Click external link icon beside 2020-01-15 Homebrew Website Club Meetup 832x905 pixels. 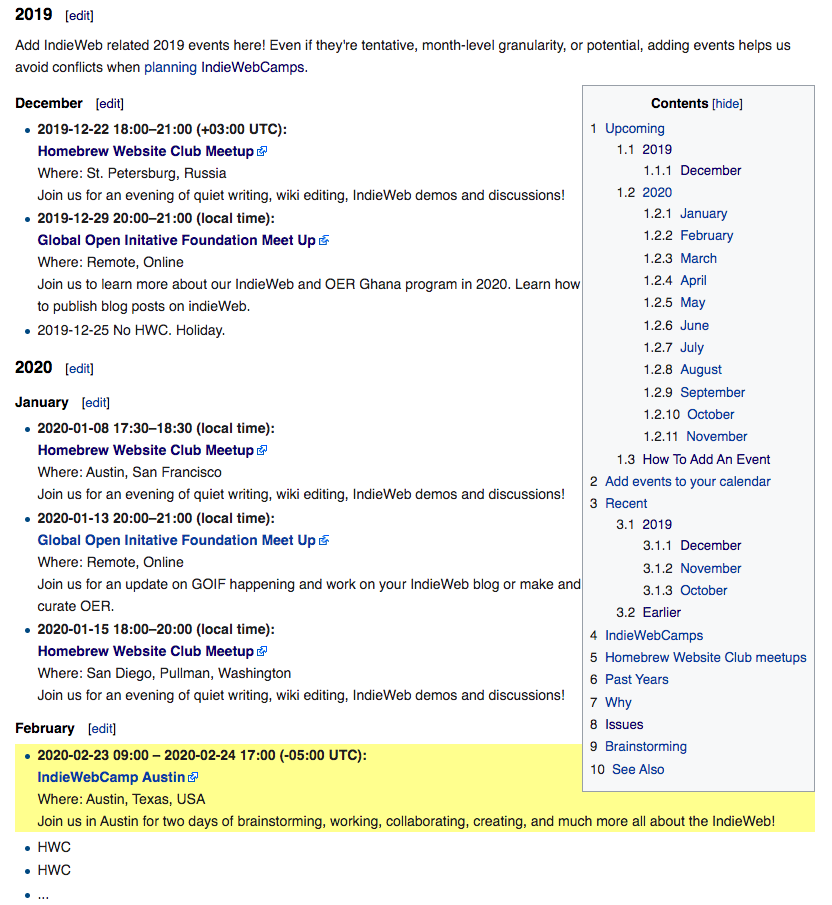[x=262, y=651]
